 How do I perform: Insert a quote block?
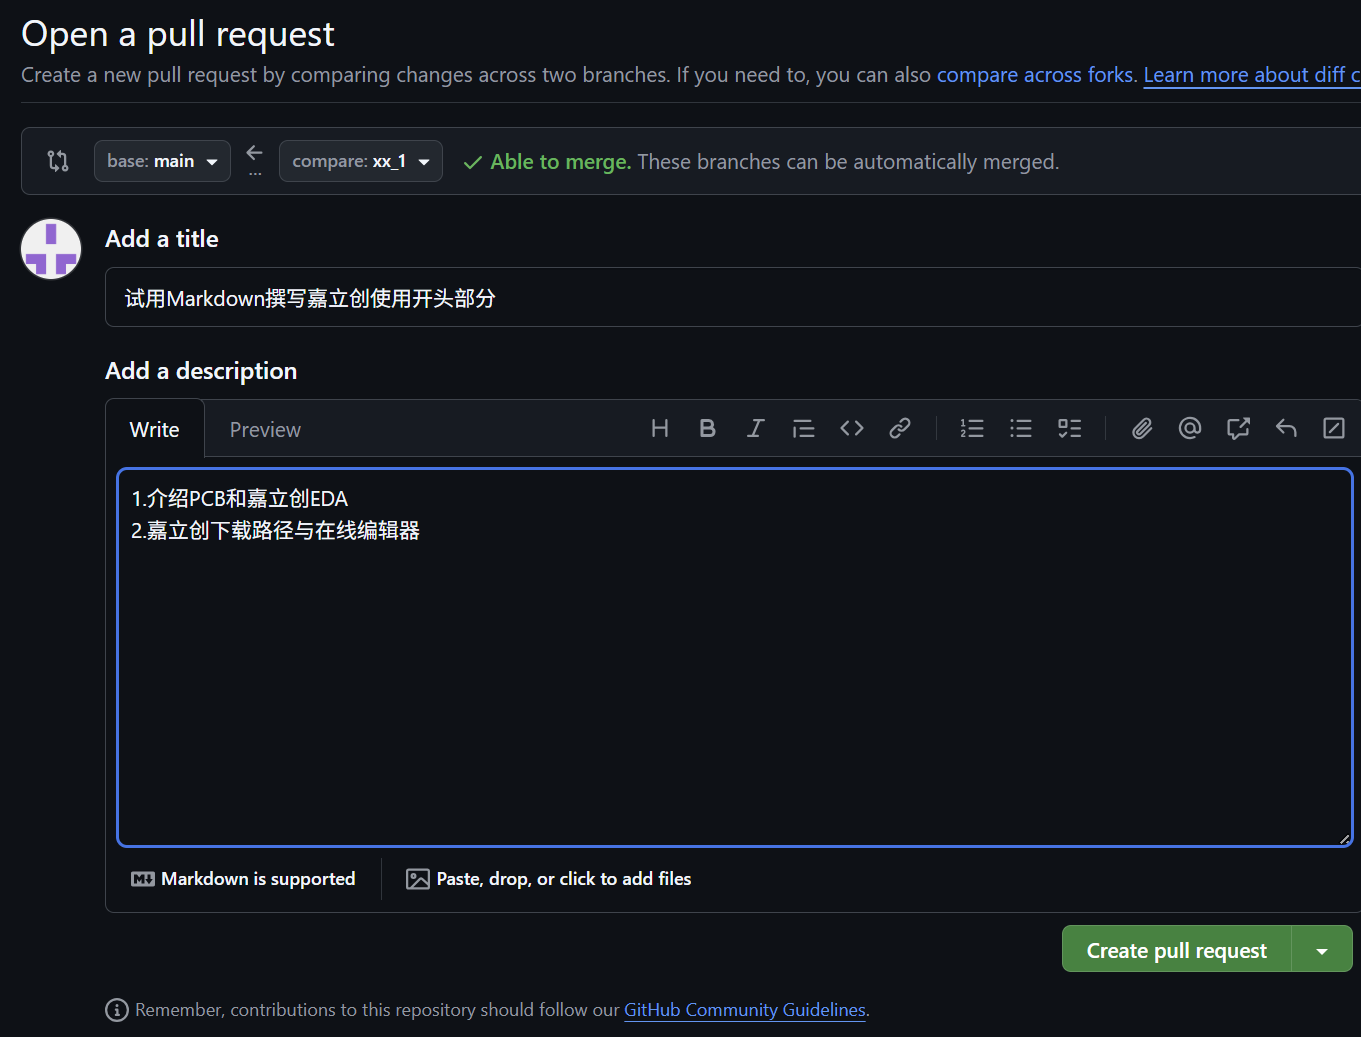[x=804, y=429]
